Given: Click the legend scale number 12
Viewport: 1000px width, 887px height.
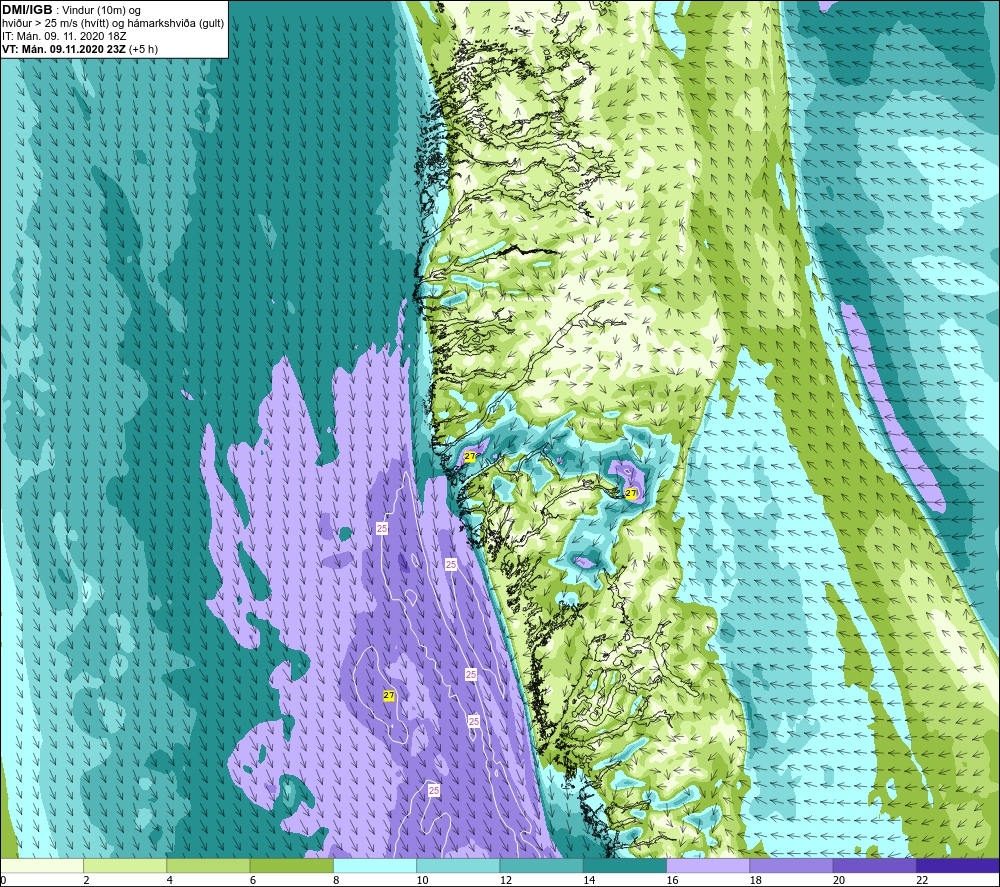Looking at the screenshot, I should 506,881.
